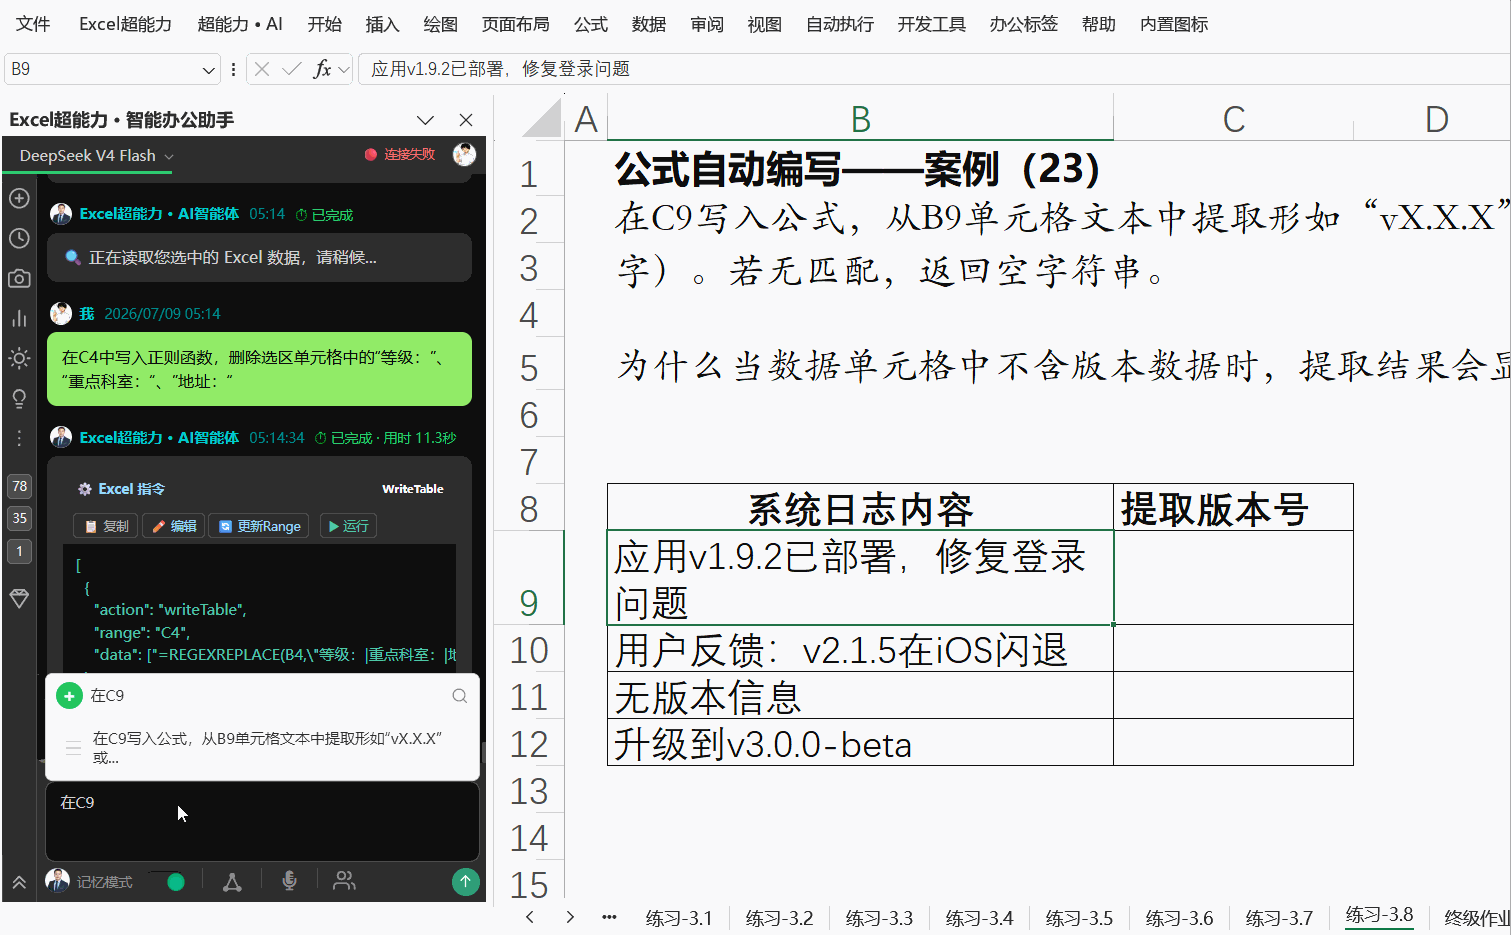
Task: Open the 文件 menu
Action: click(x=33, y=24)
